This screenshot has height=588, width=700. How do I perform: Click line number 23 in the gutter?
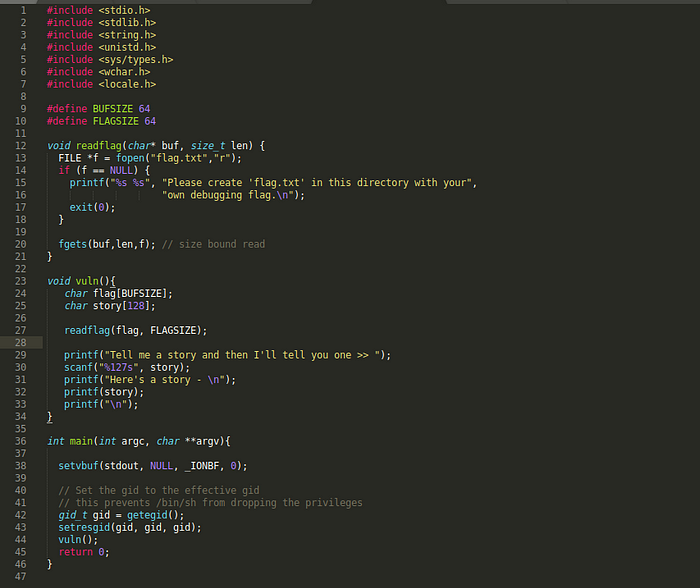pos(21,281)
